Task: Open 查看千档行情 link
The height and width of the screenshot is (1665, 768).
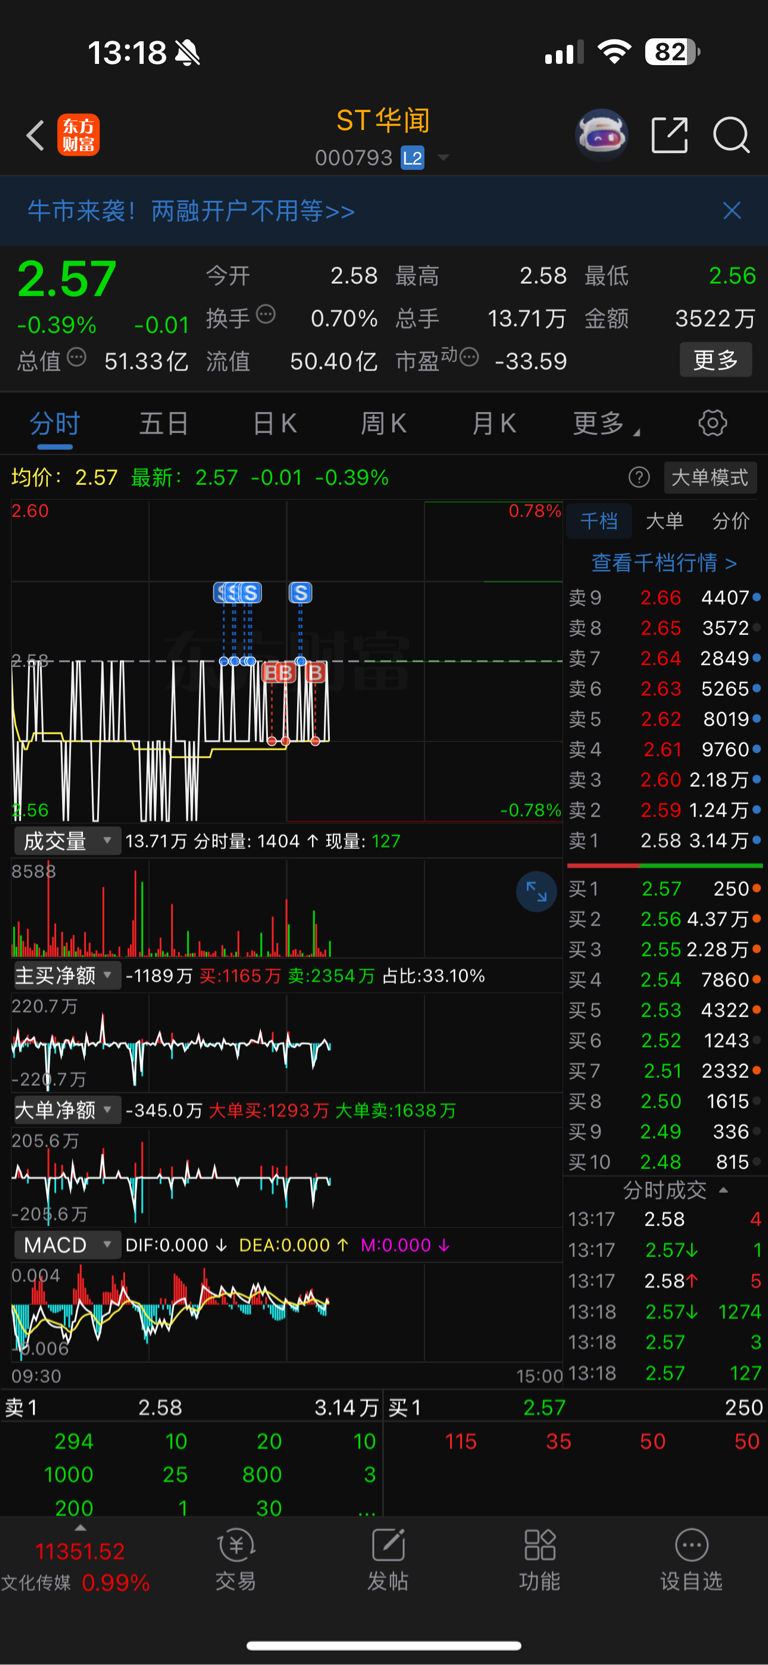Action: (664, 563)
